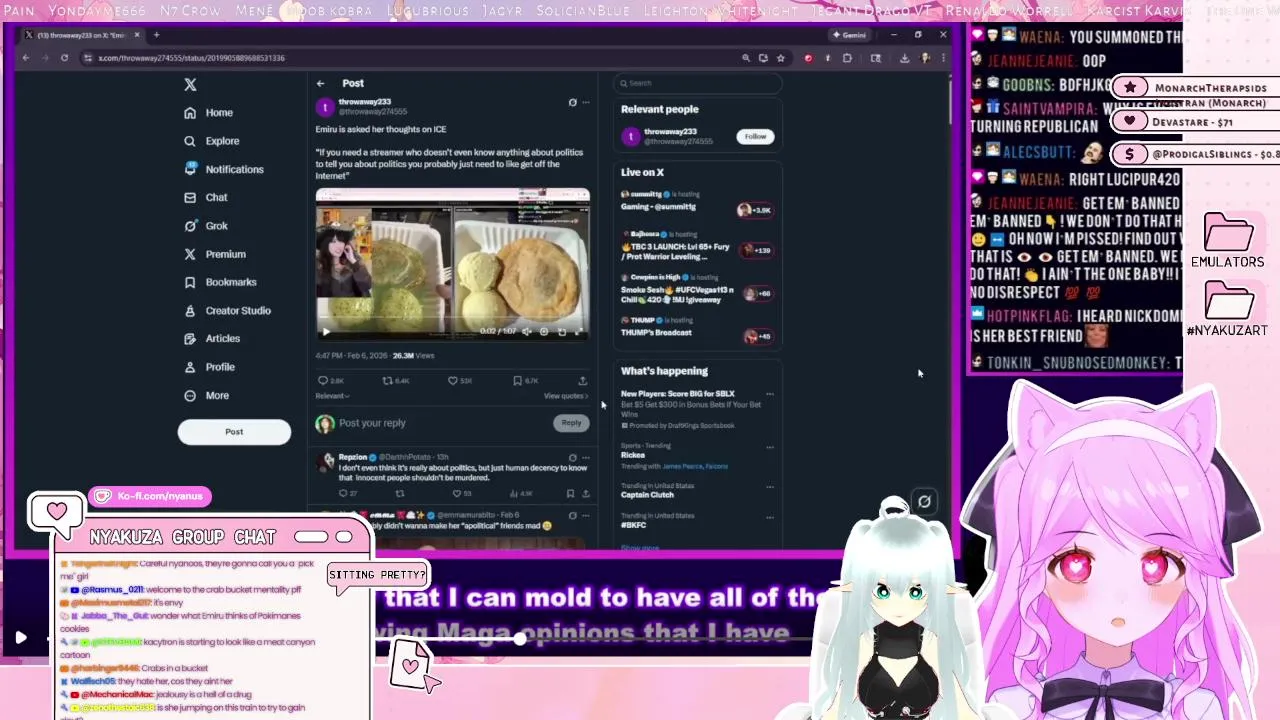The height and width of the screenshot is (720, 1280).
Task: Open the Gemini button in Chrome
Action: (x=849, y=35)
